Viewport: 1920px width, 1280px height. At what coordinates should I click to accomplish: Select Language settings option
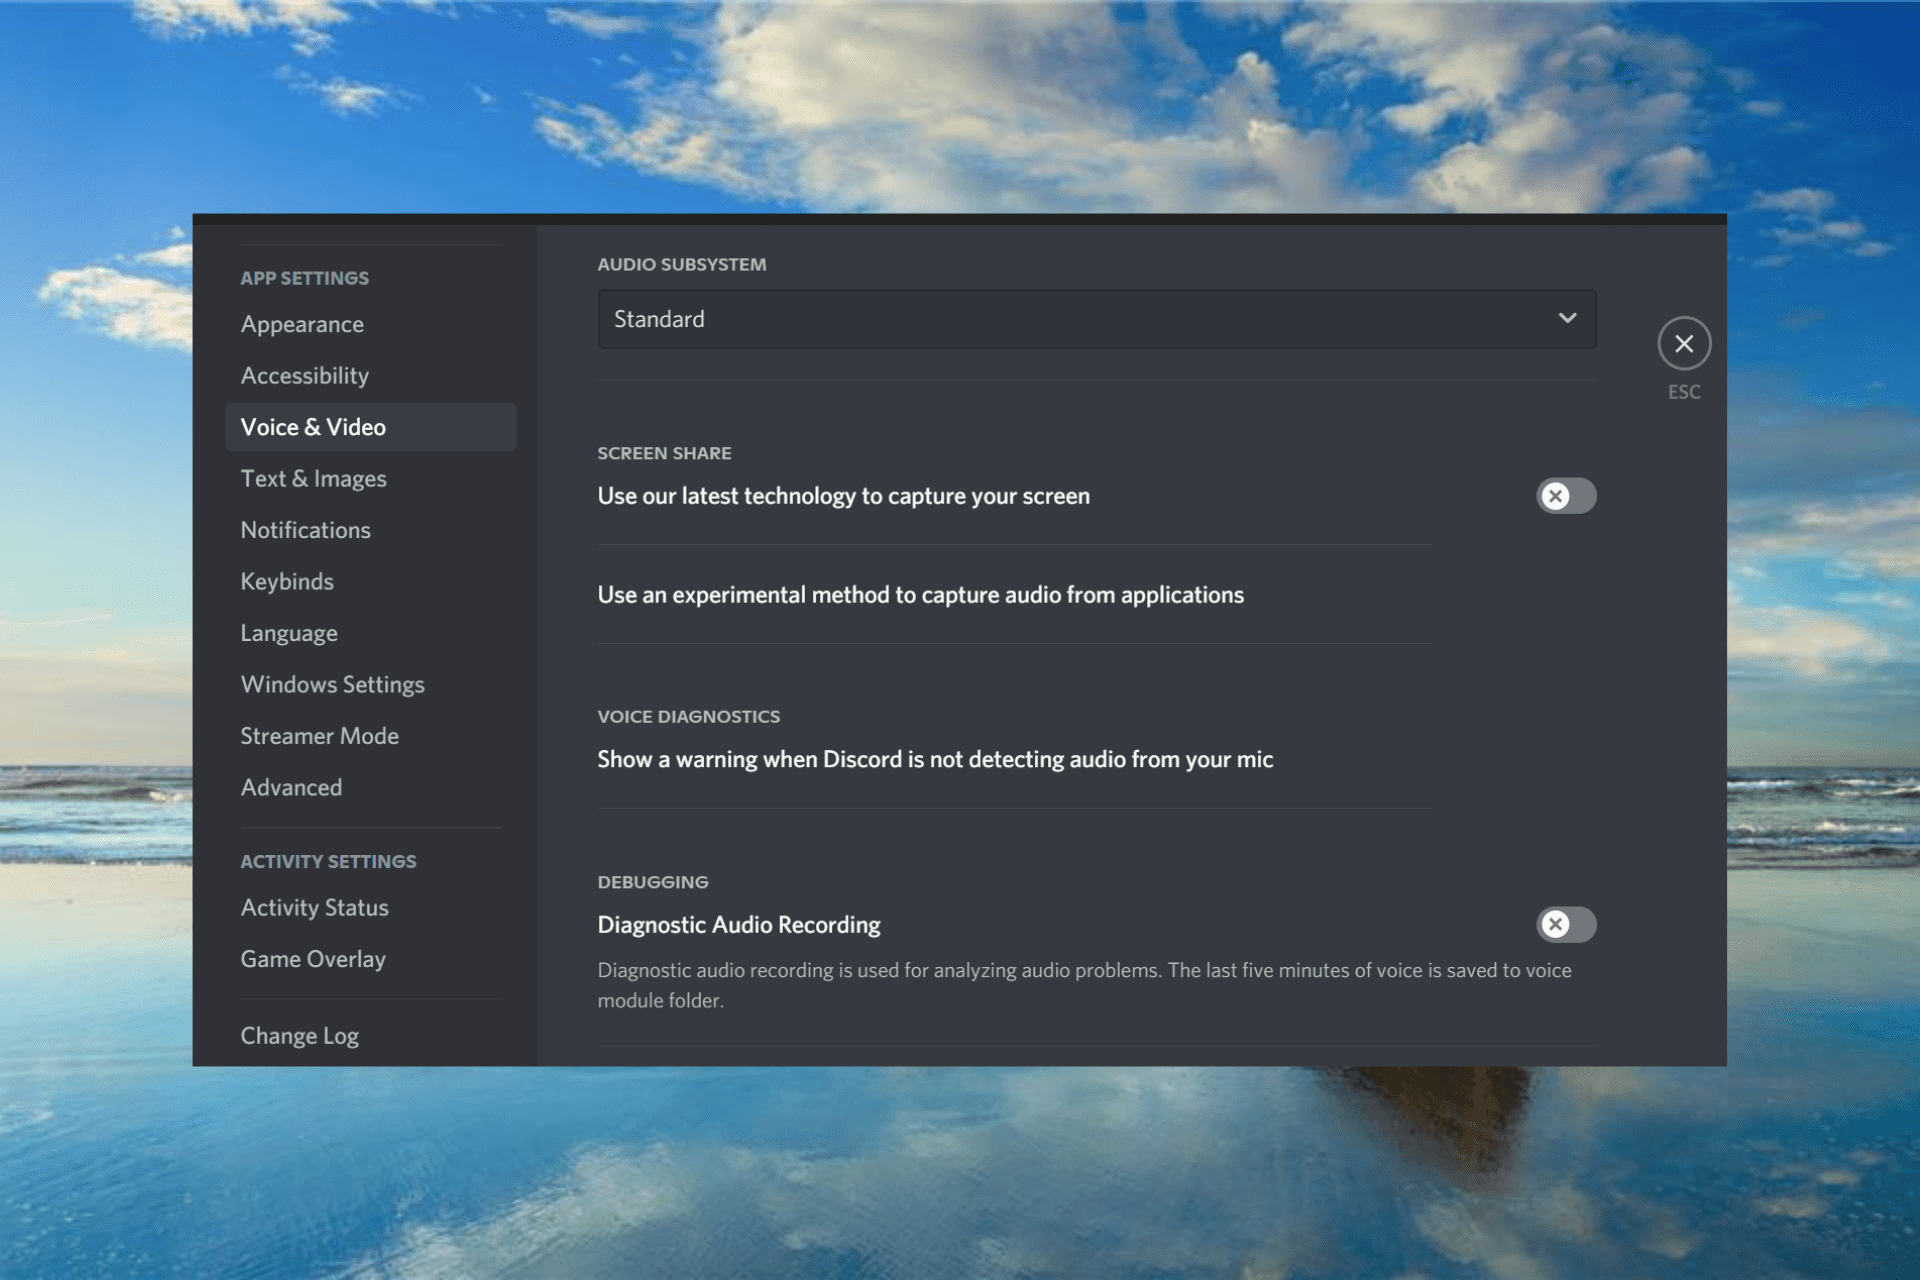[x=289, y=631]
